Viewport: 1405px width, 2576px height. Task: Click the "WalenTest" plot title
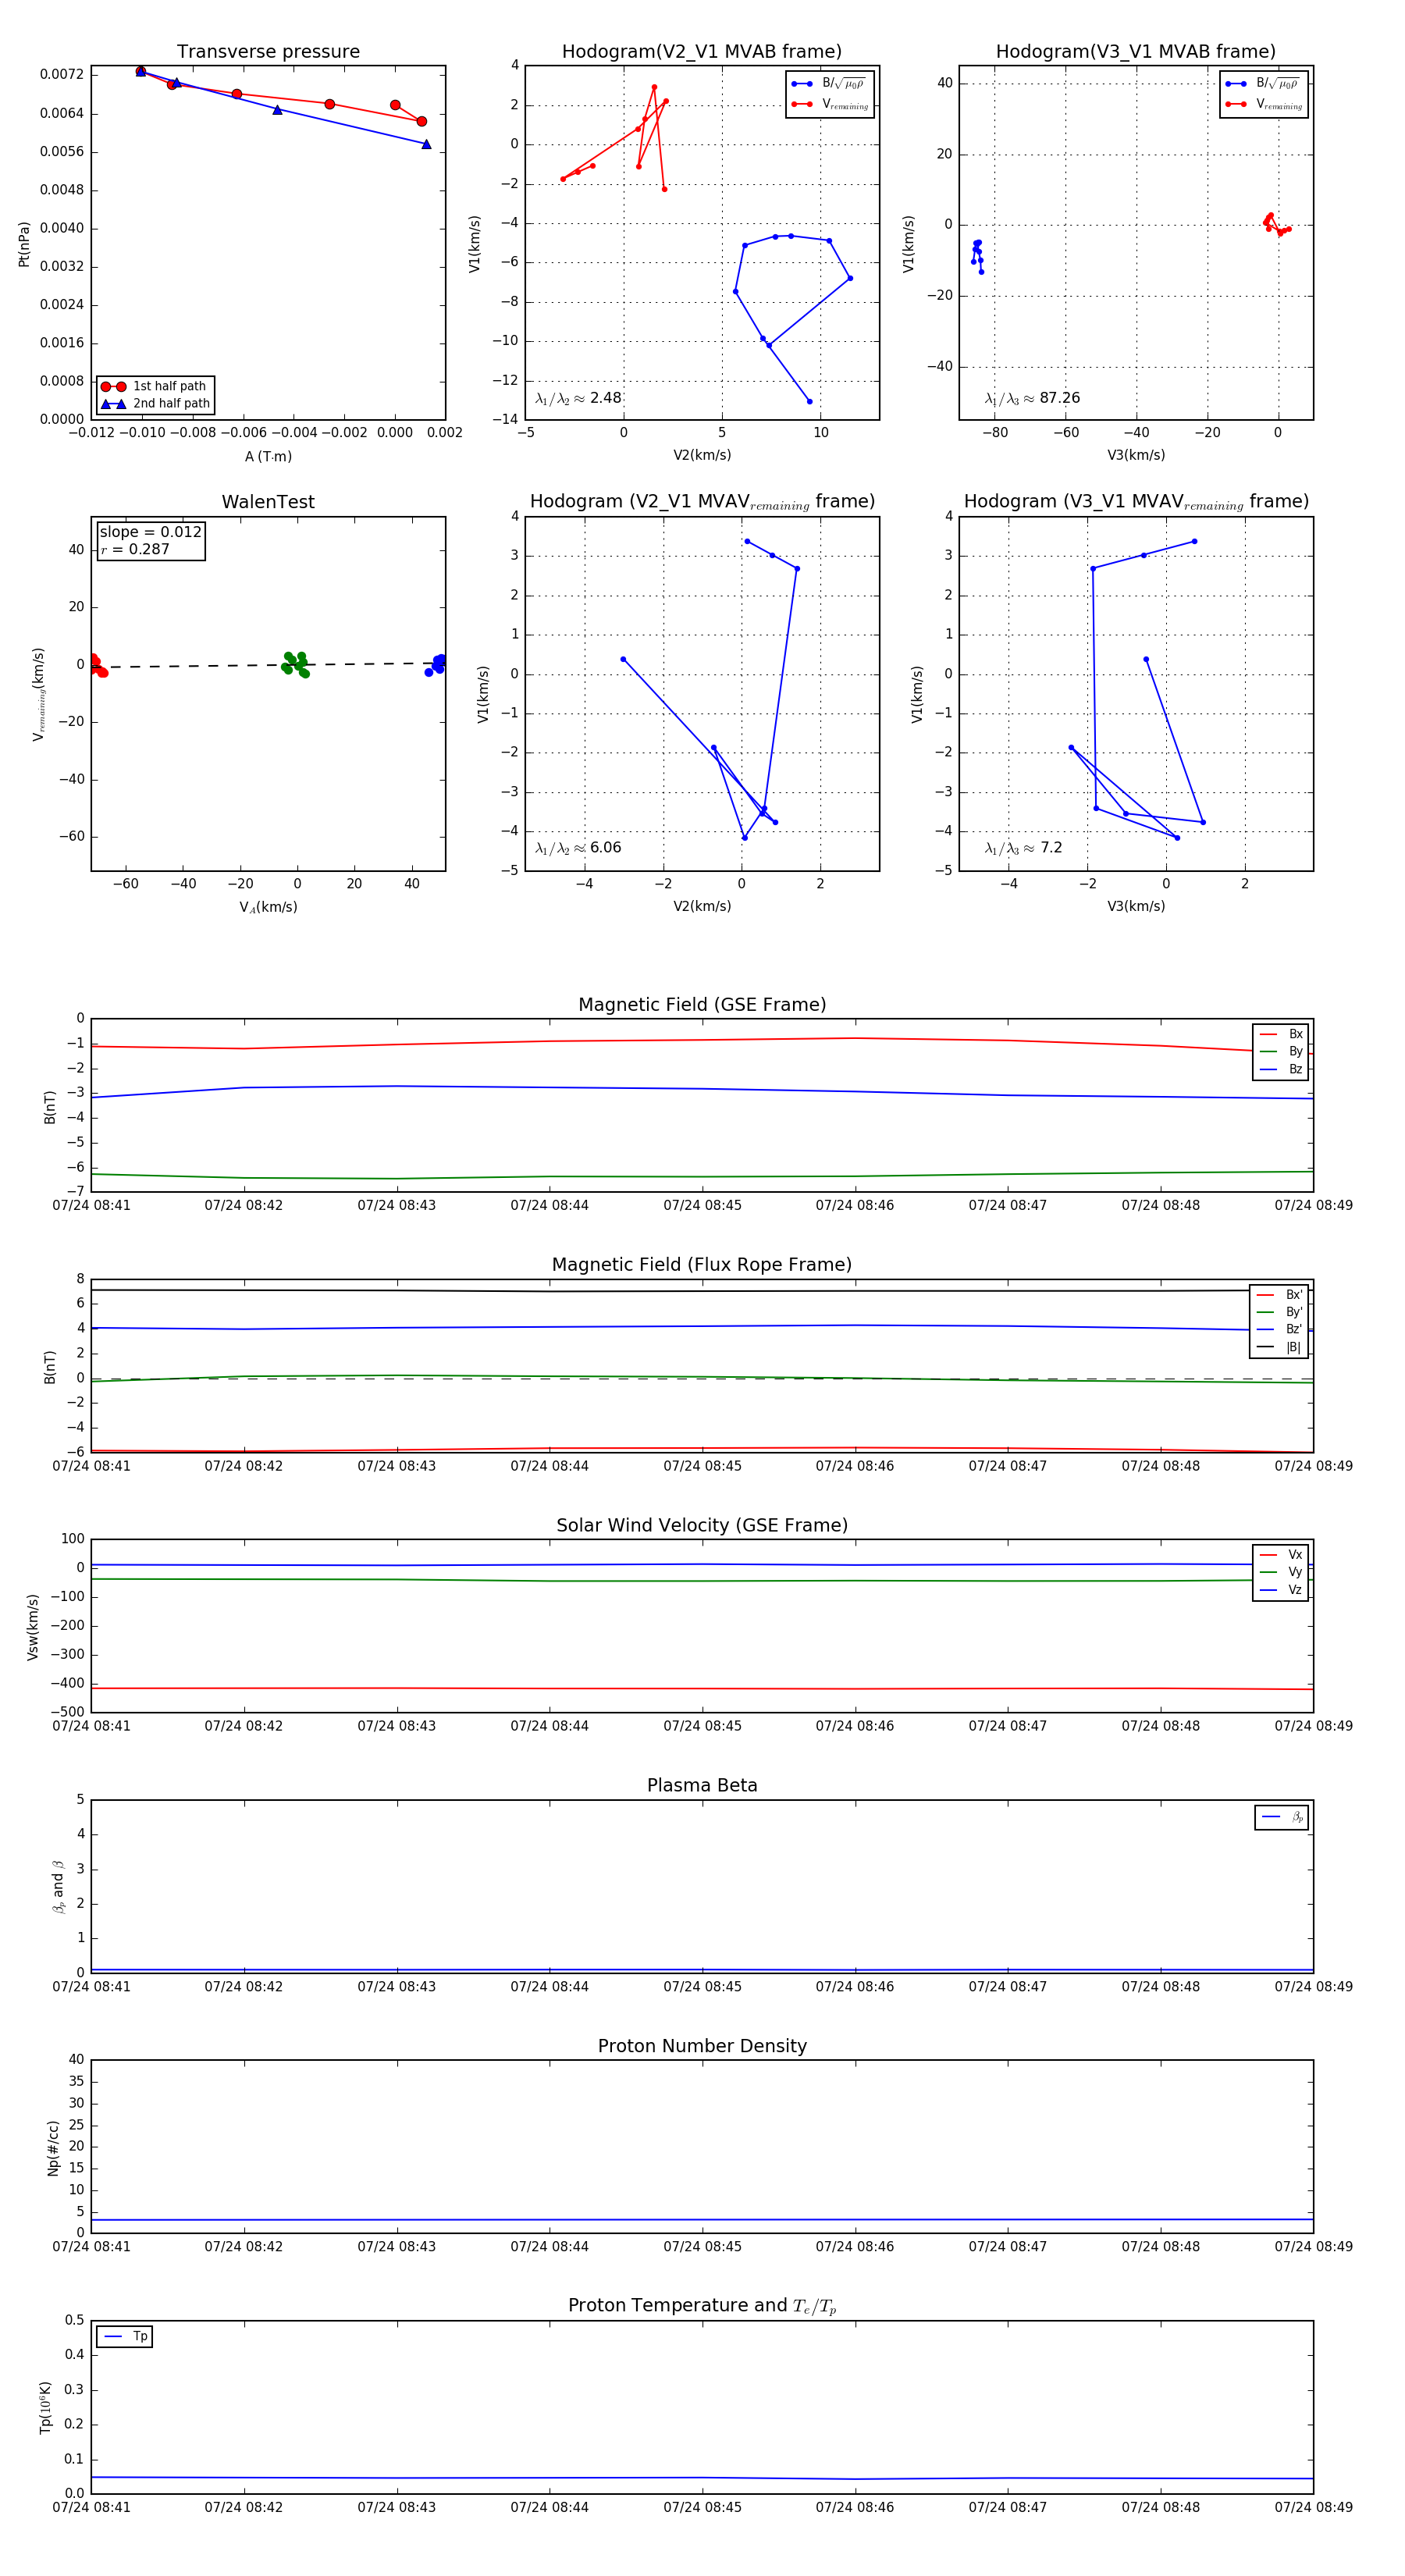click(x=268, y=502)
